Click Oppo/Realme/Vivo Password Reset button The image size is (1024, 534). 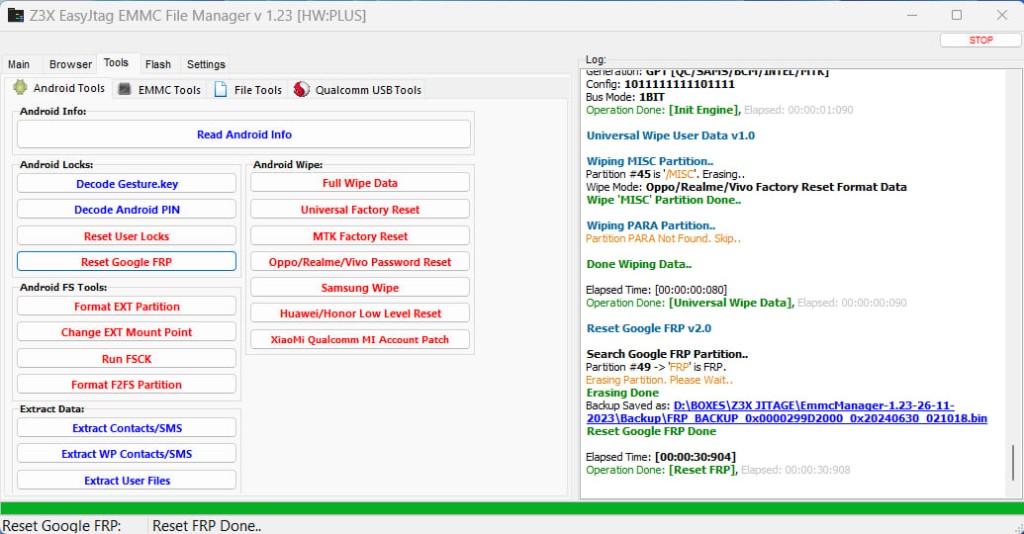click(360, 262)
